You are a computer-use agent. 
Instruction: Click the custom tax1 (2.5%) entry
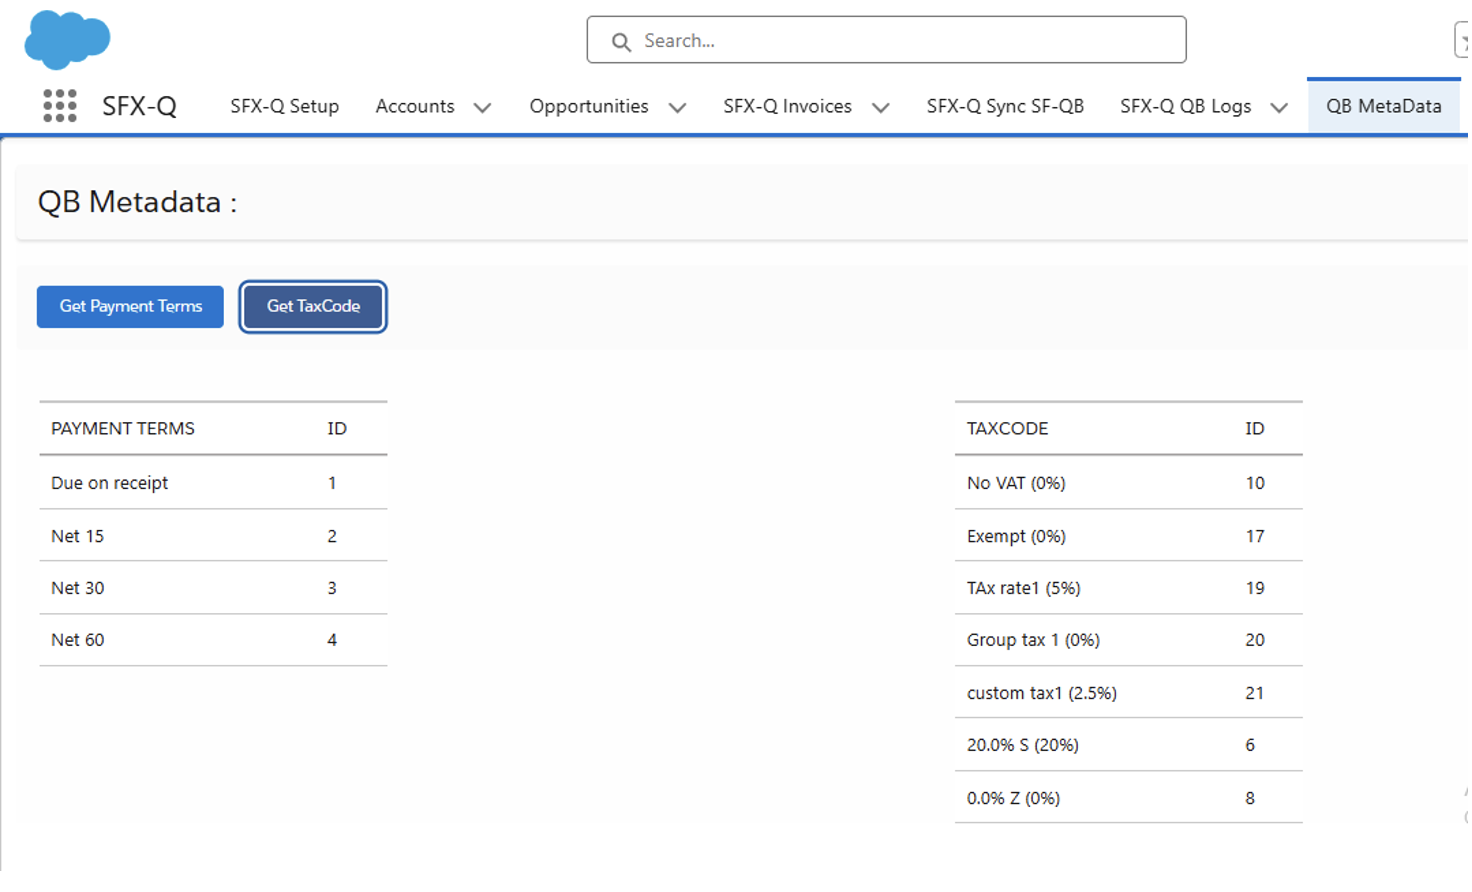point(1041,693)
